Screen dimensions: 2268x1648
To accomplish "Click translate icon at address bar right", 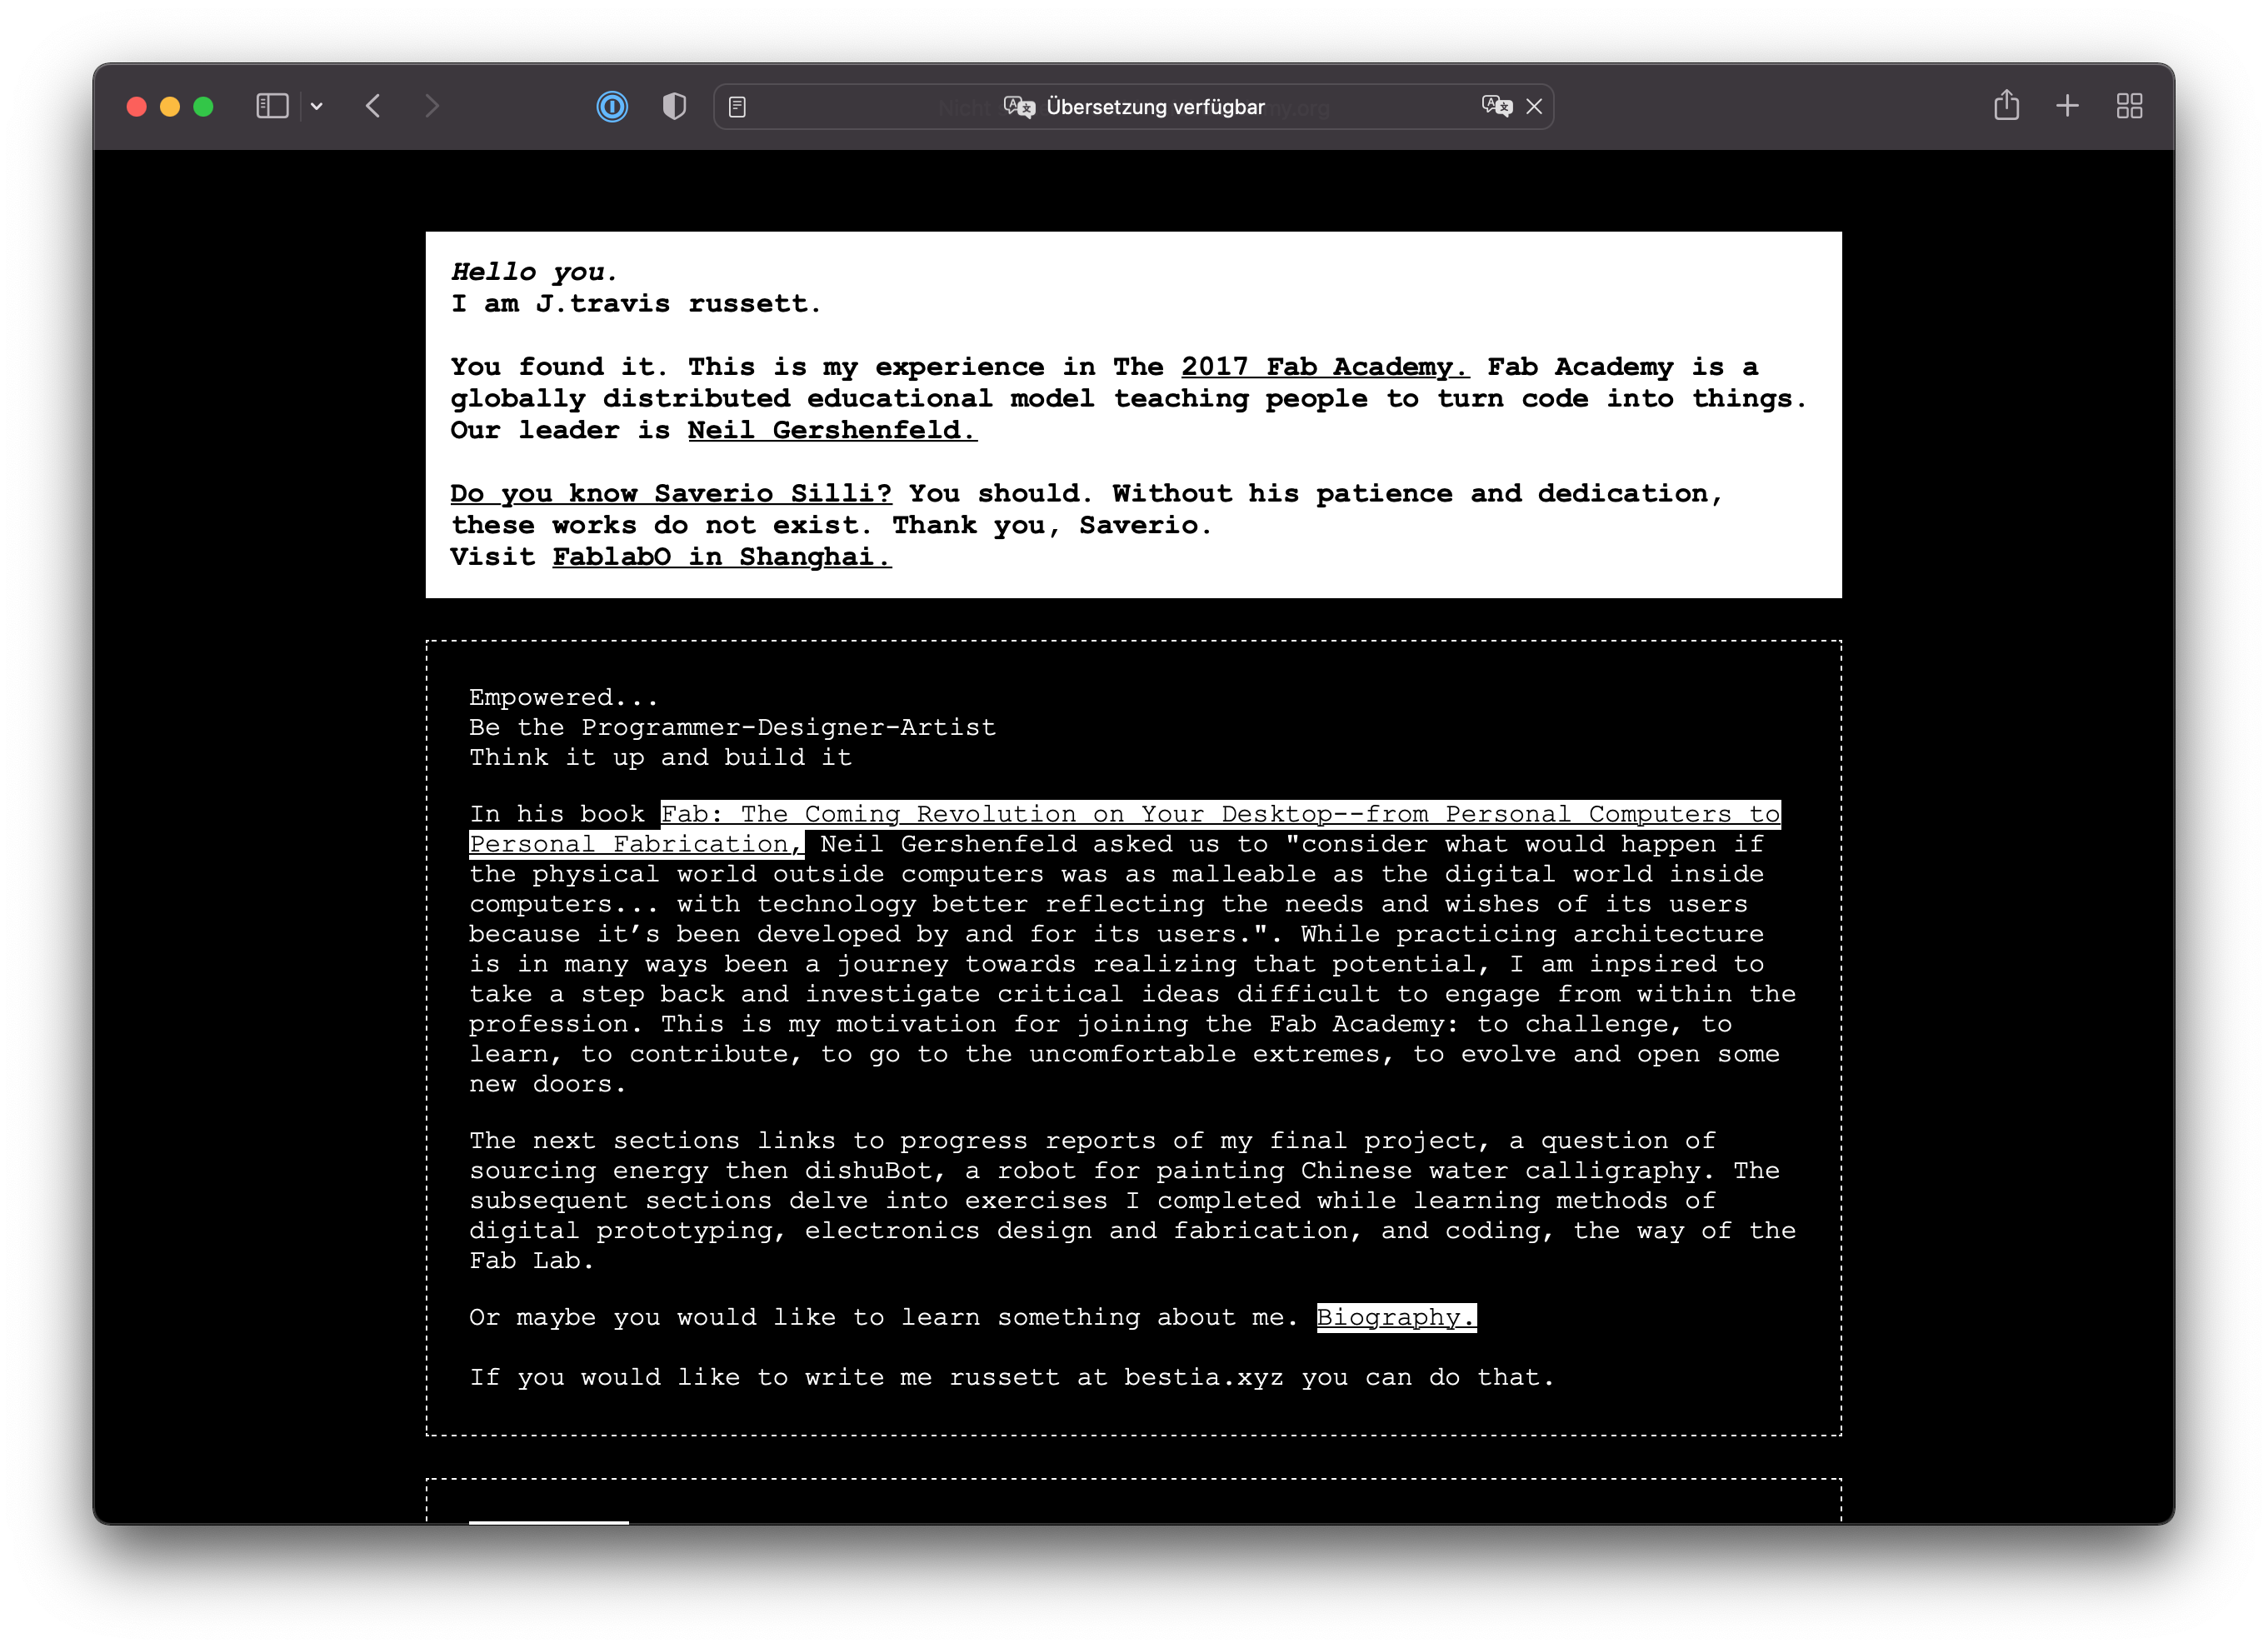I will click(1496, 106).
